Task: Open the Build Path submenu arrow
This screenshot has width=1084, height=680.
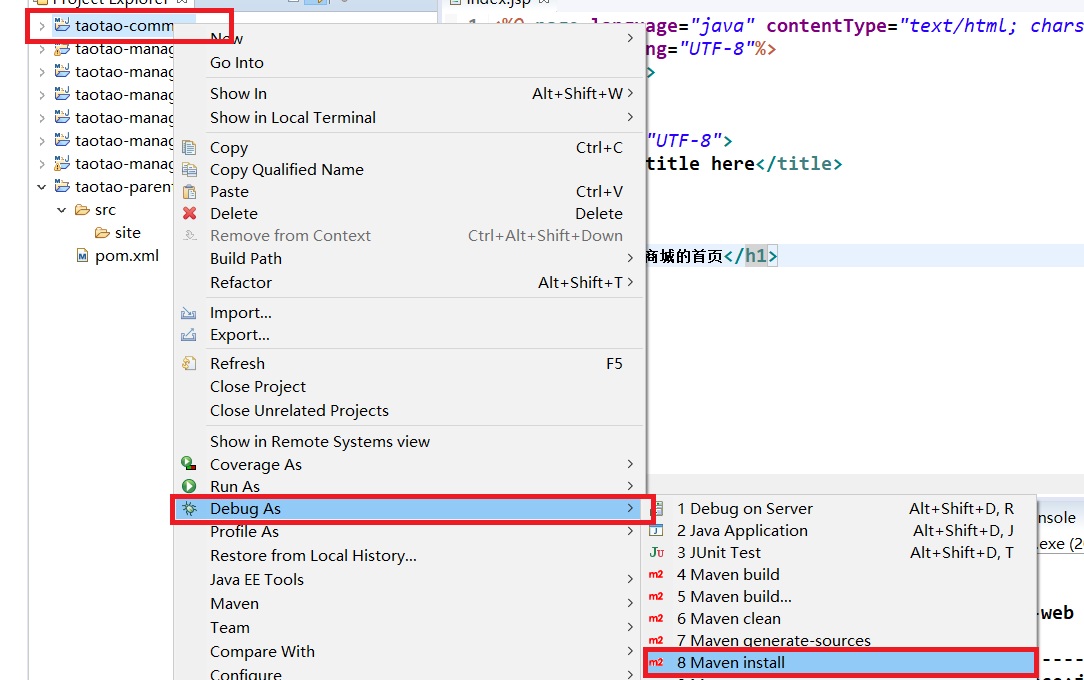Action: 630,258
